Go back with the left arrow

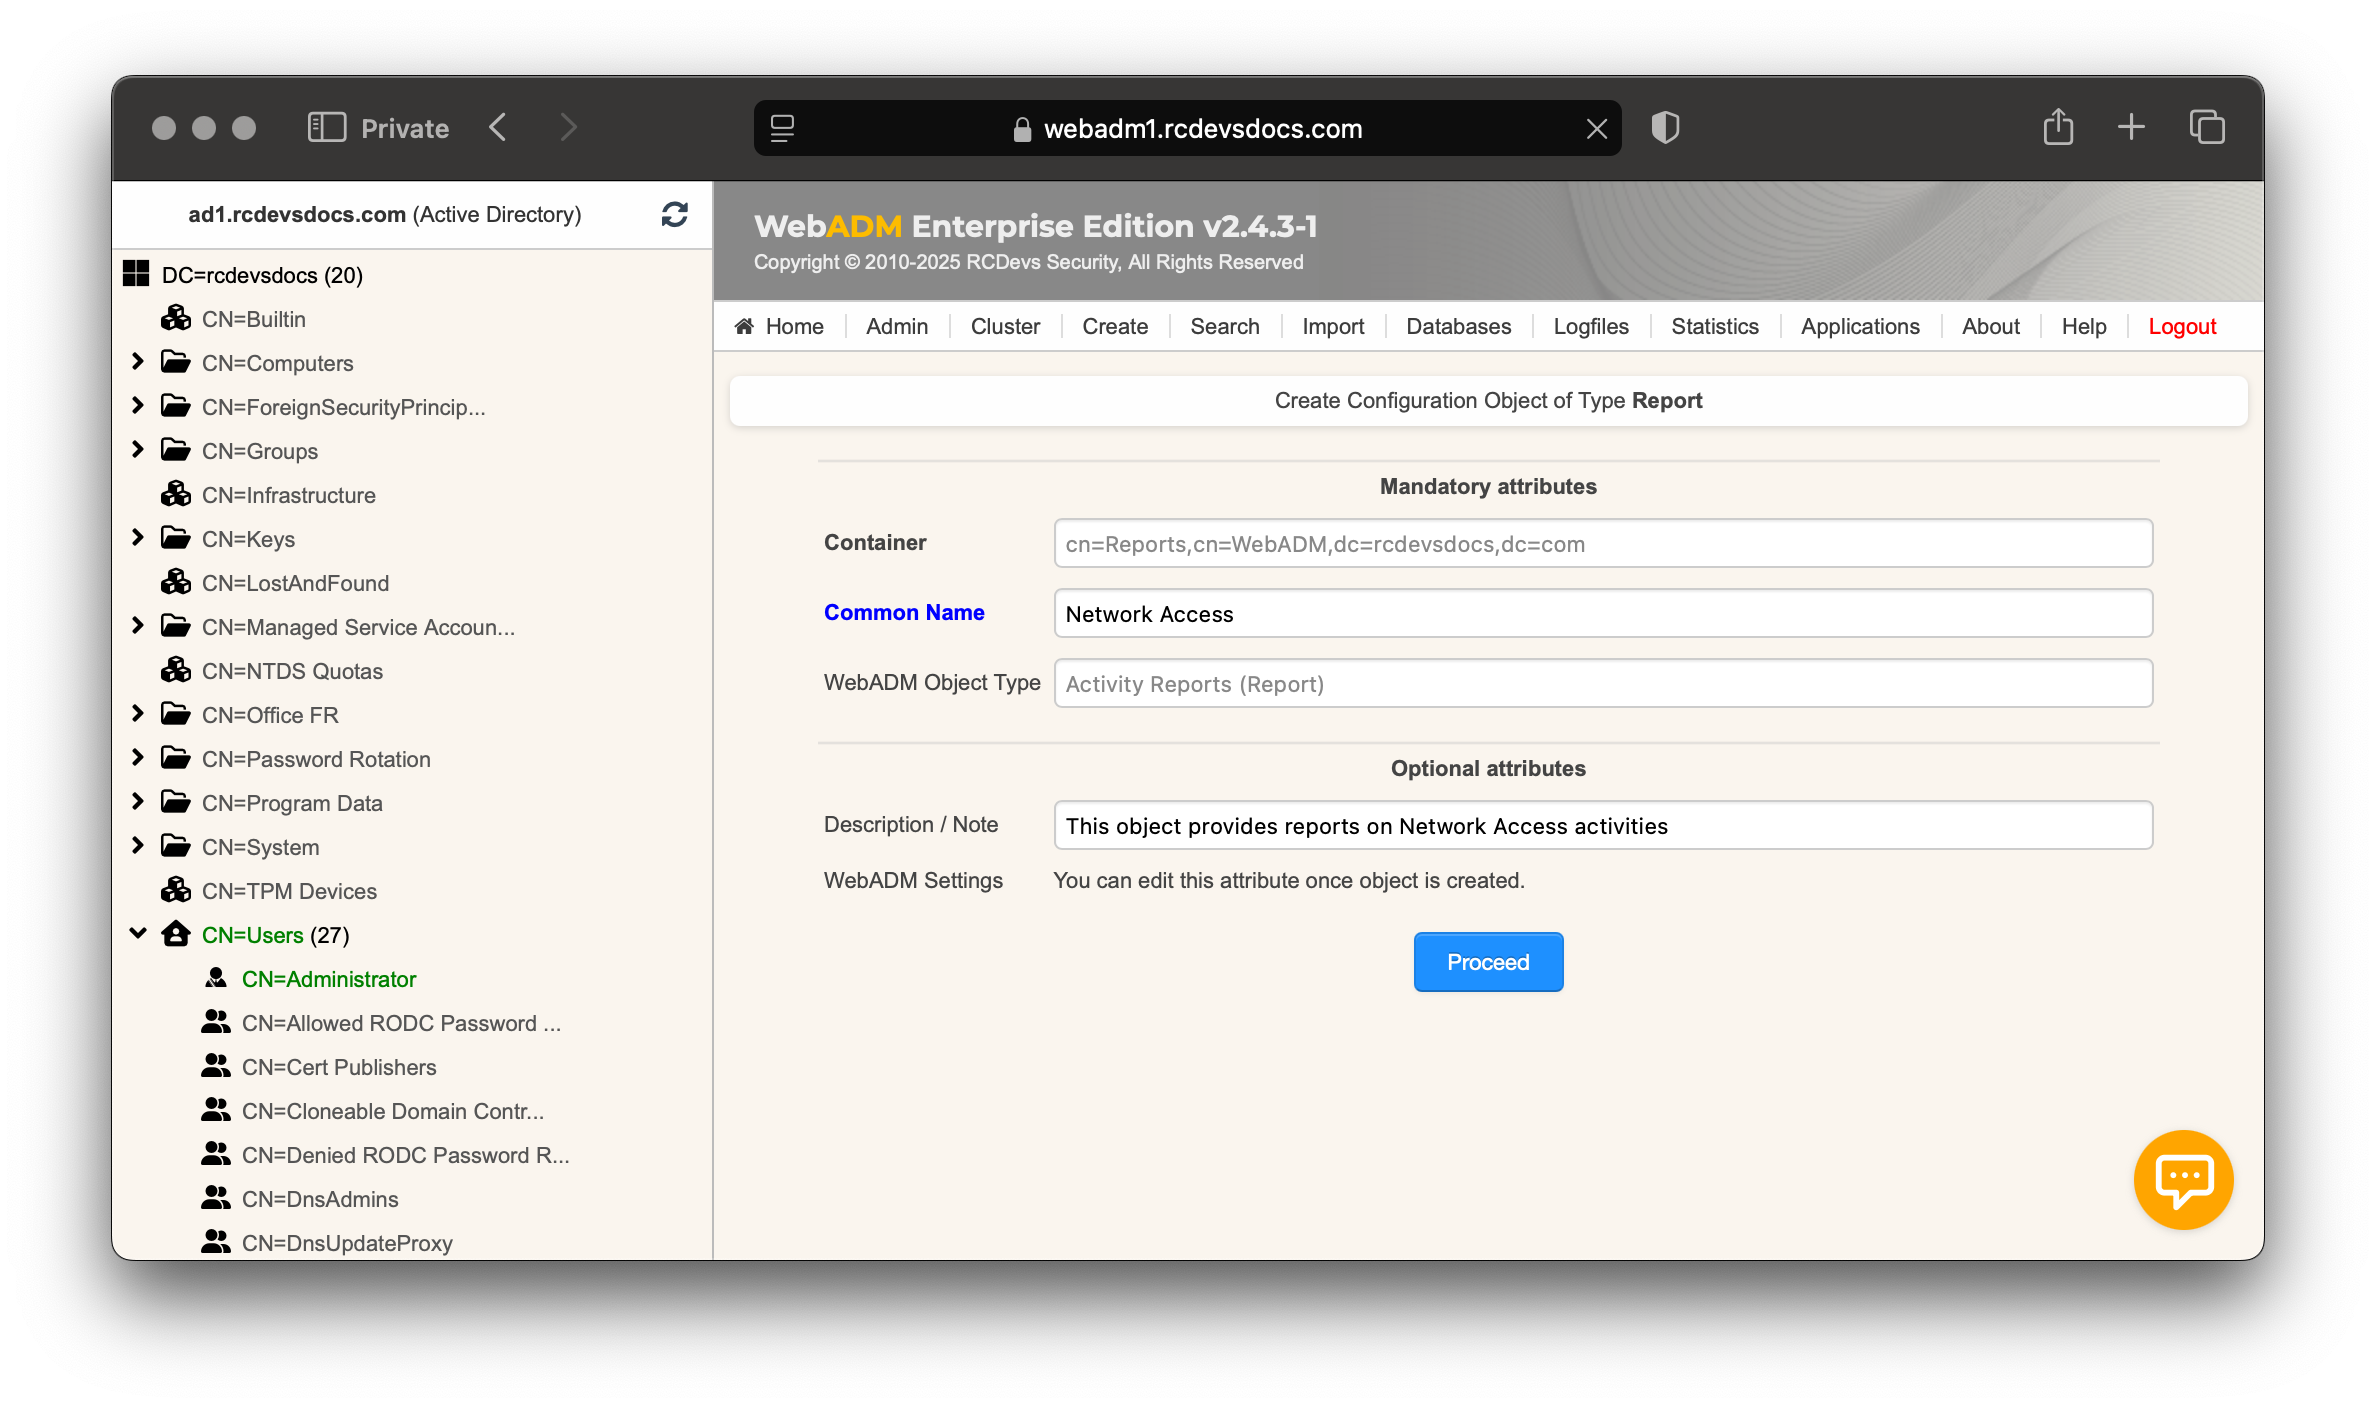pyautogui.click(x=498, y=127)
